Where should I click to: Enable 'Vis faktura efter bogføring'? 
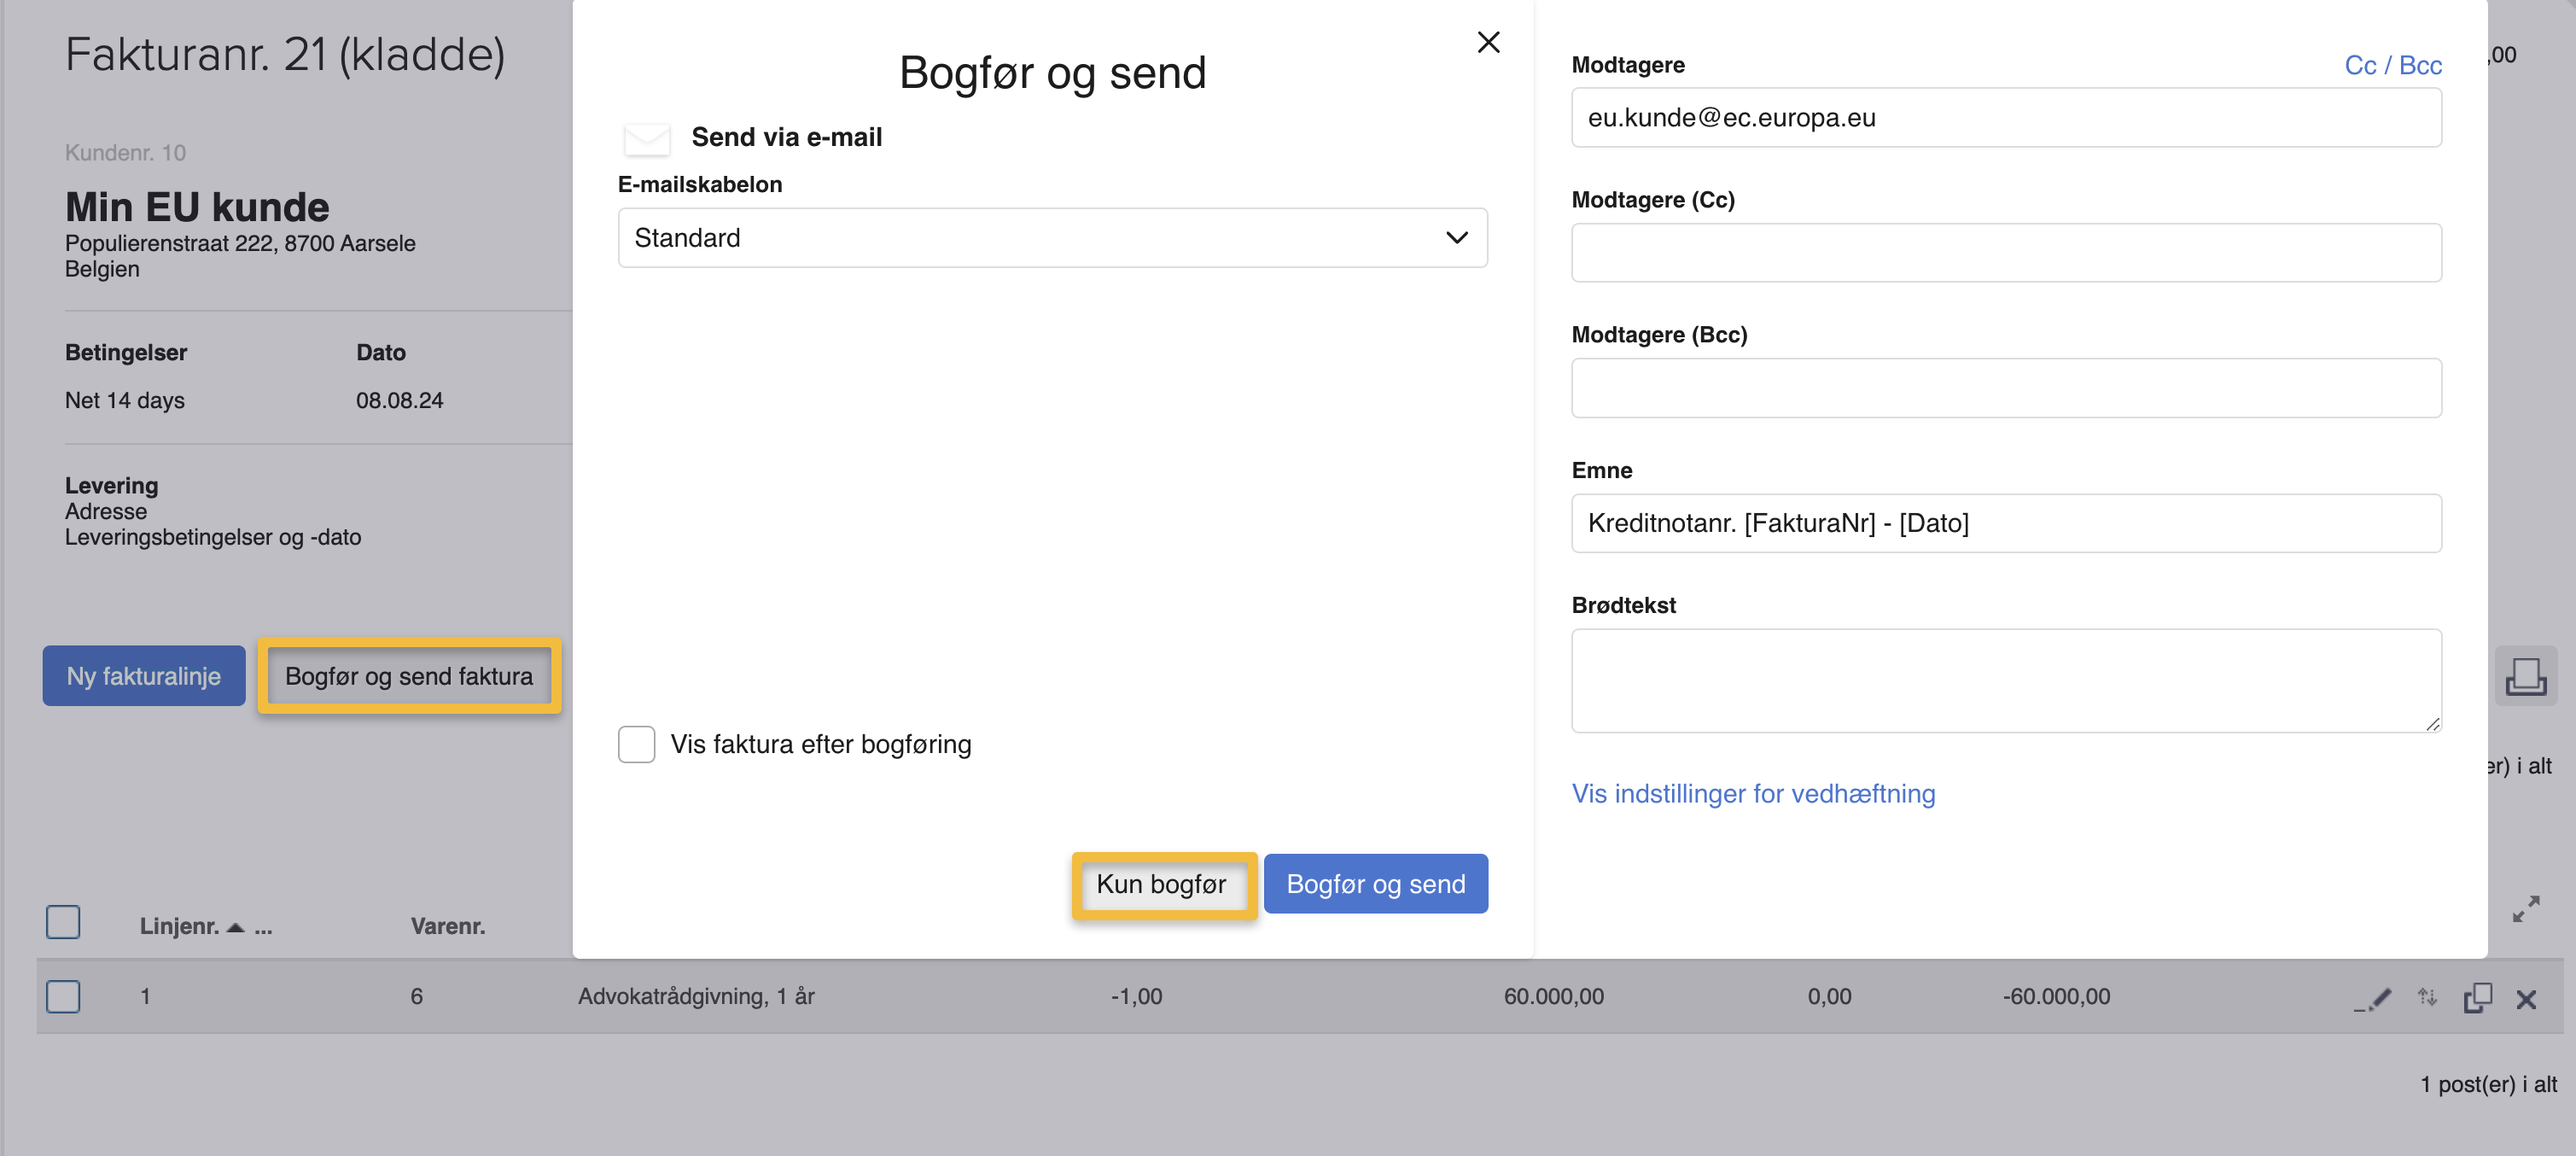pos(636,744)
